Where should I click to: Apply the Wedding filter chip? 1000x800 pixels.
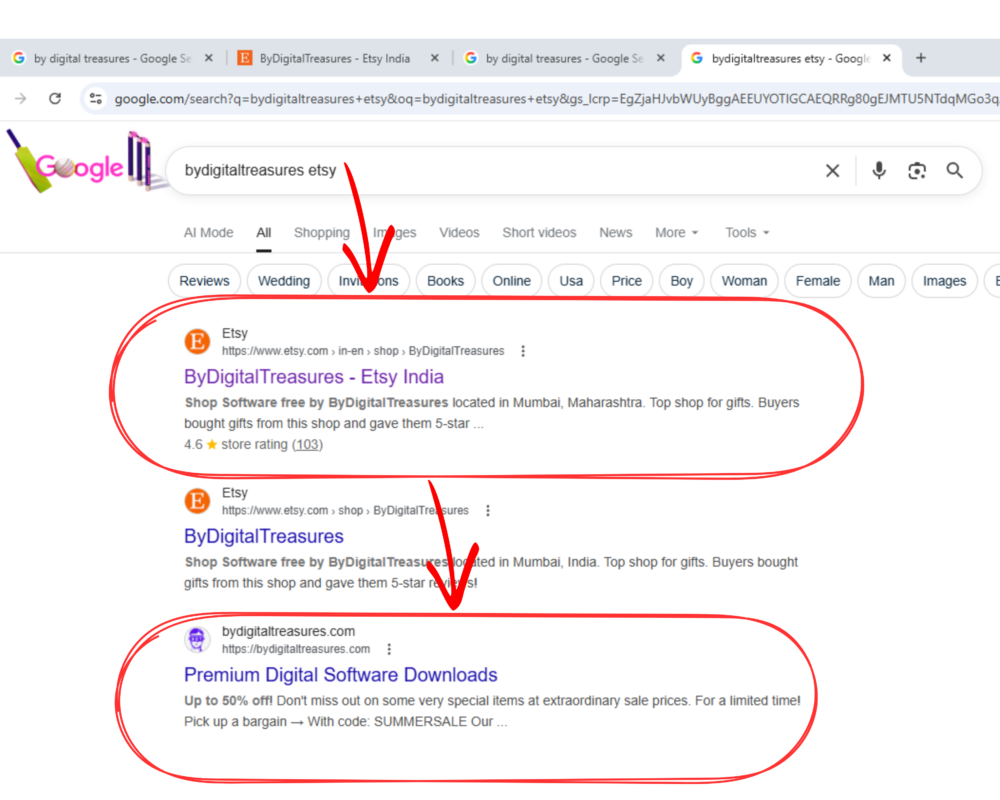pos(284,281)
